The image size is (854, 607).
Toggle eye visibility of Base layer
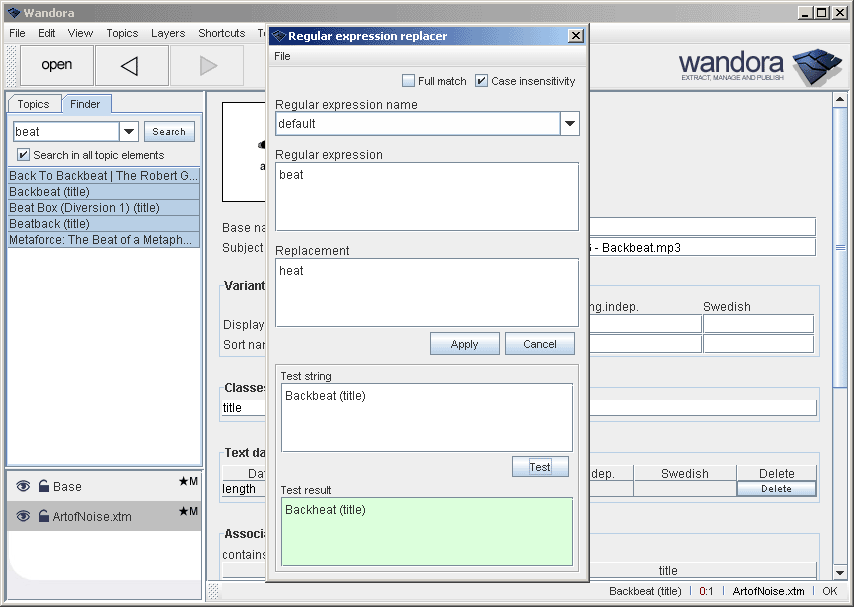click(x=22, y=487)
